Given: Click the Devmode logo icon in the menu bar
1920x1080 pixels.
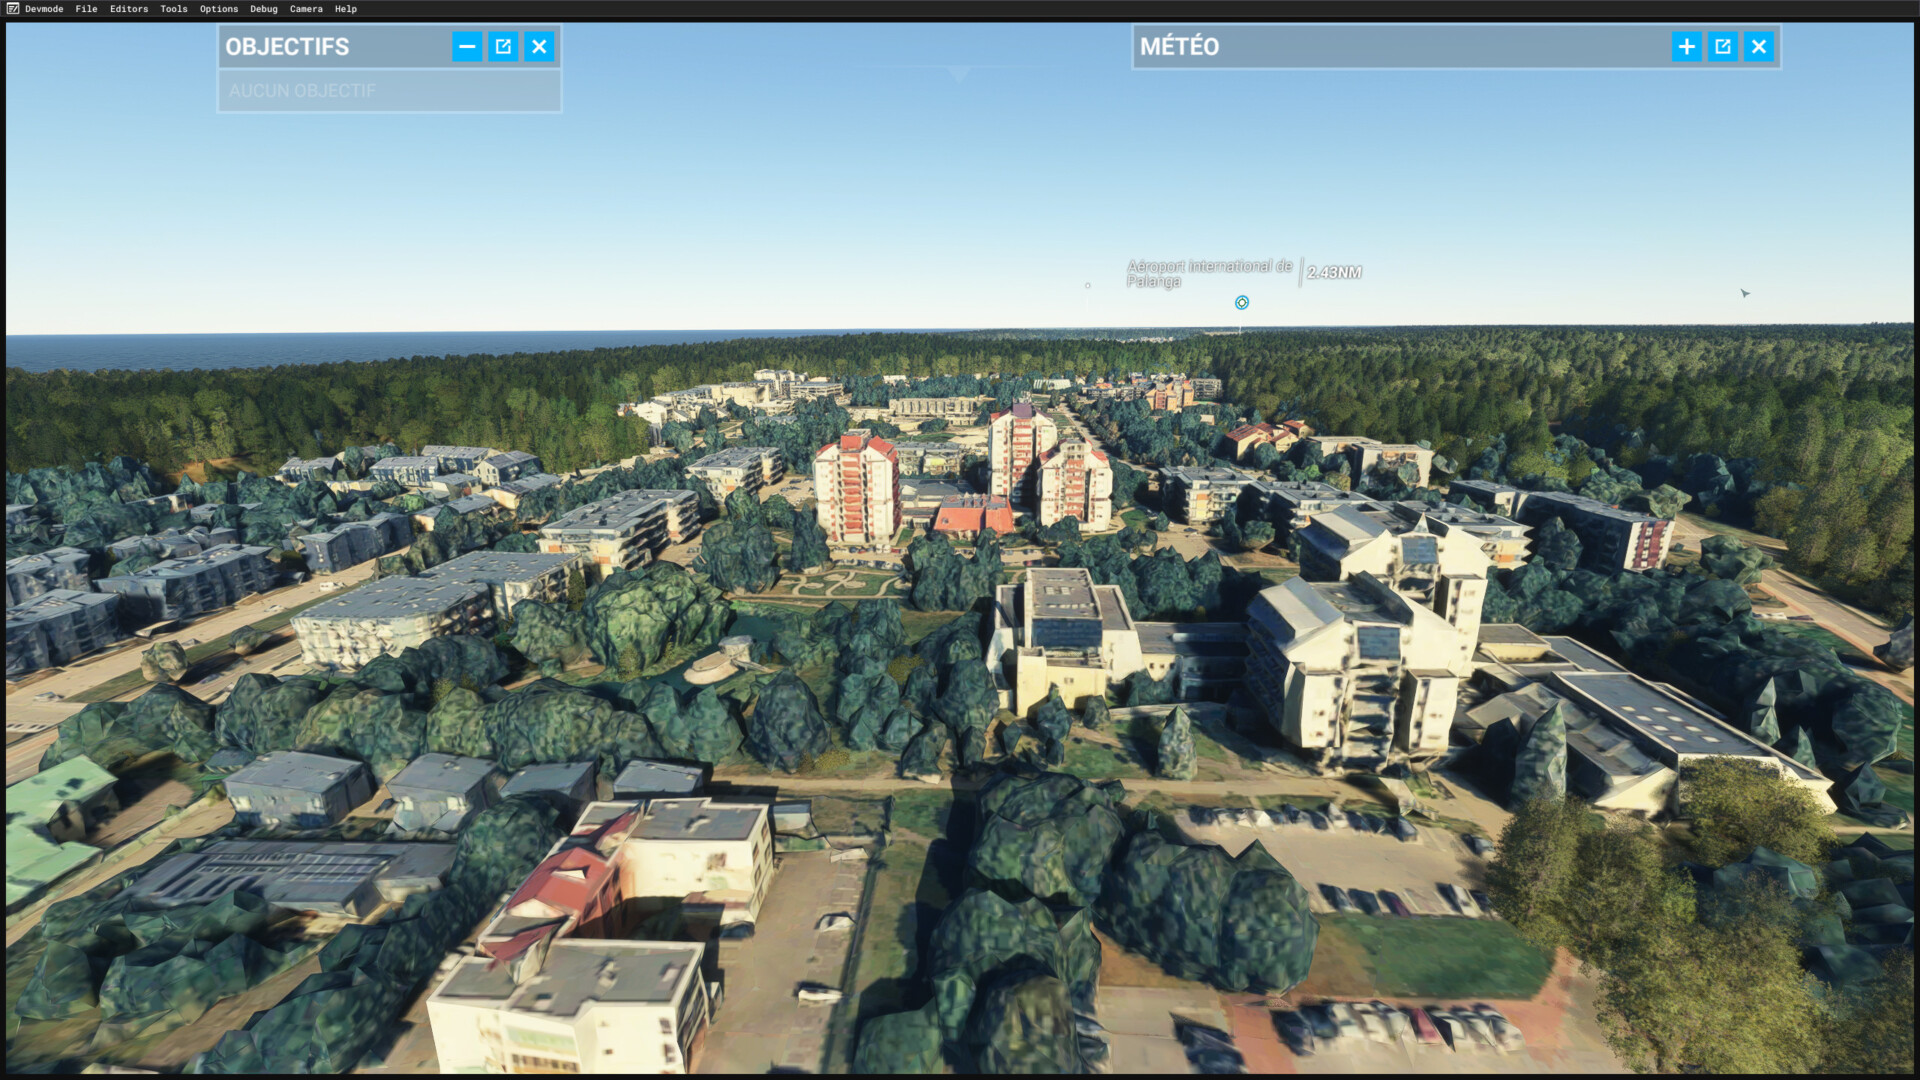Looking at the screenshot, I should pyautogui.click(x=12, y=9).
